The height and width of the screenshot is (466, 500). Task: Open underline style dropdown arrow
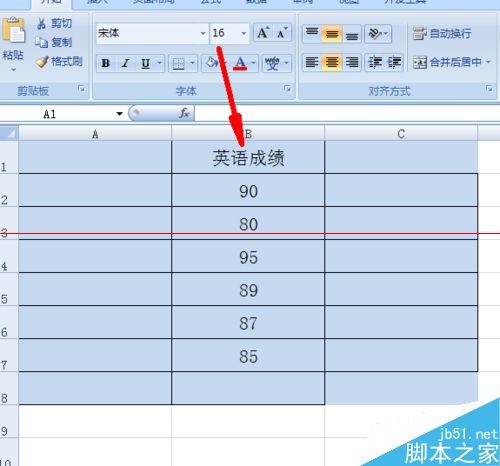159,63
